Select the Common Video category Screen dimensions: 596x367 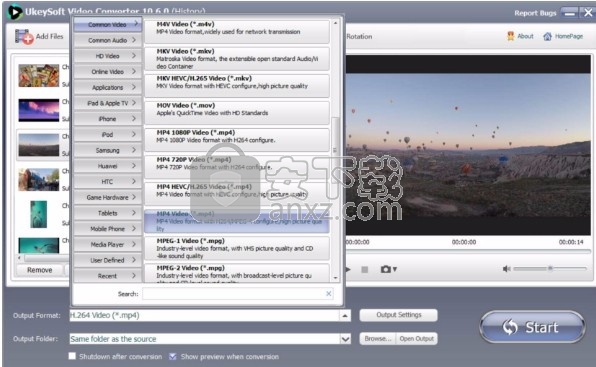108,24
